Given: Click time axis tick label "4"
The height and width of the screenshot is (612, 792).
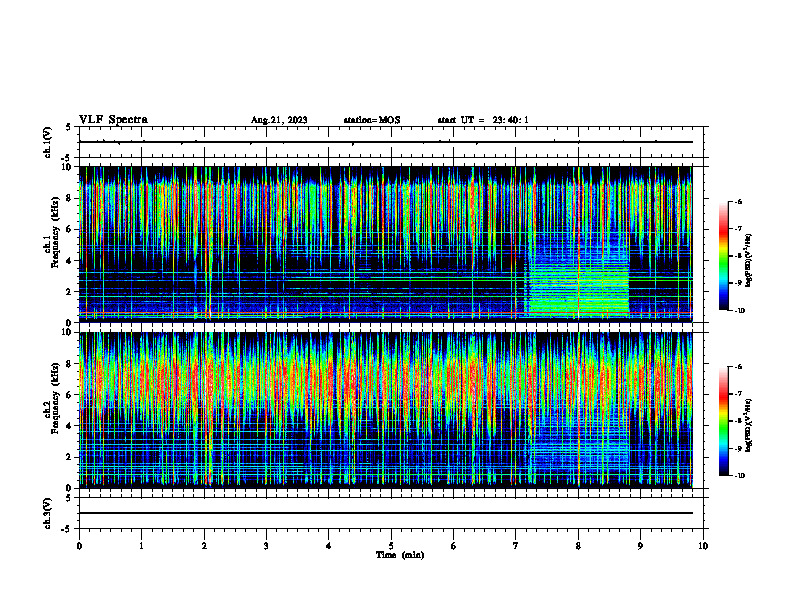Looking at the screenshot, I should pyautogui.click(x=329, y=546).
